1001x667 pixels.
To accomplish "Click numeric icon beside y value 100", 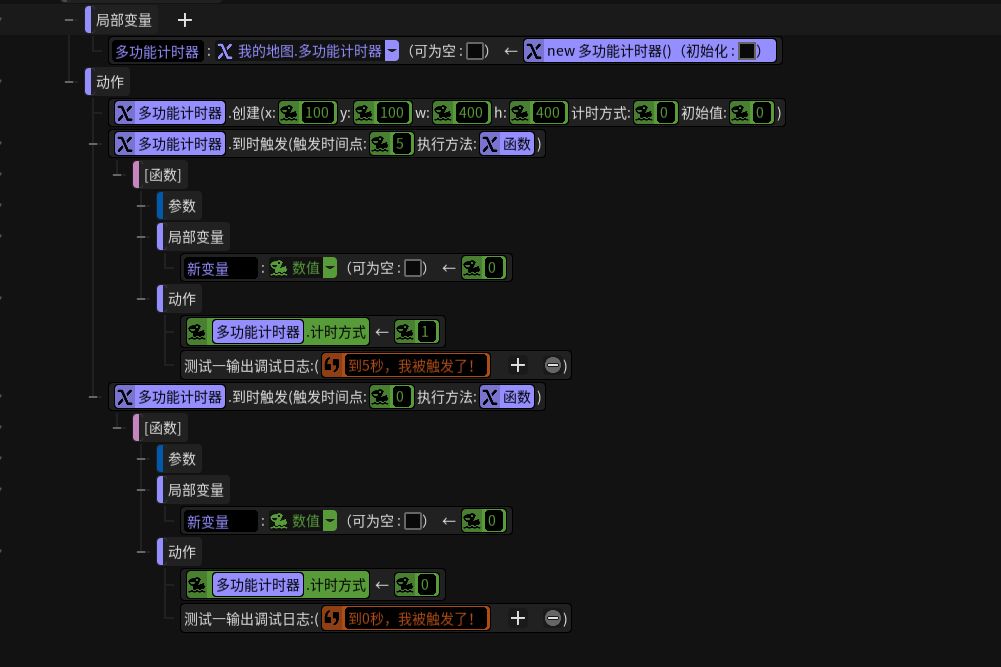I will point(364,113).
